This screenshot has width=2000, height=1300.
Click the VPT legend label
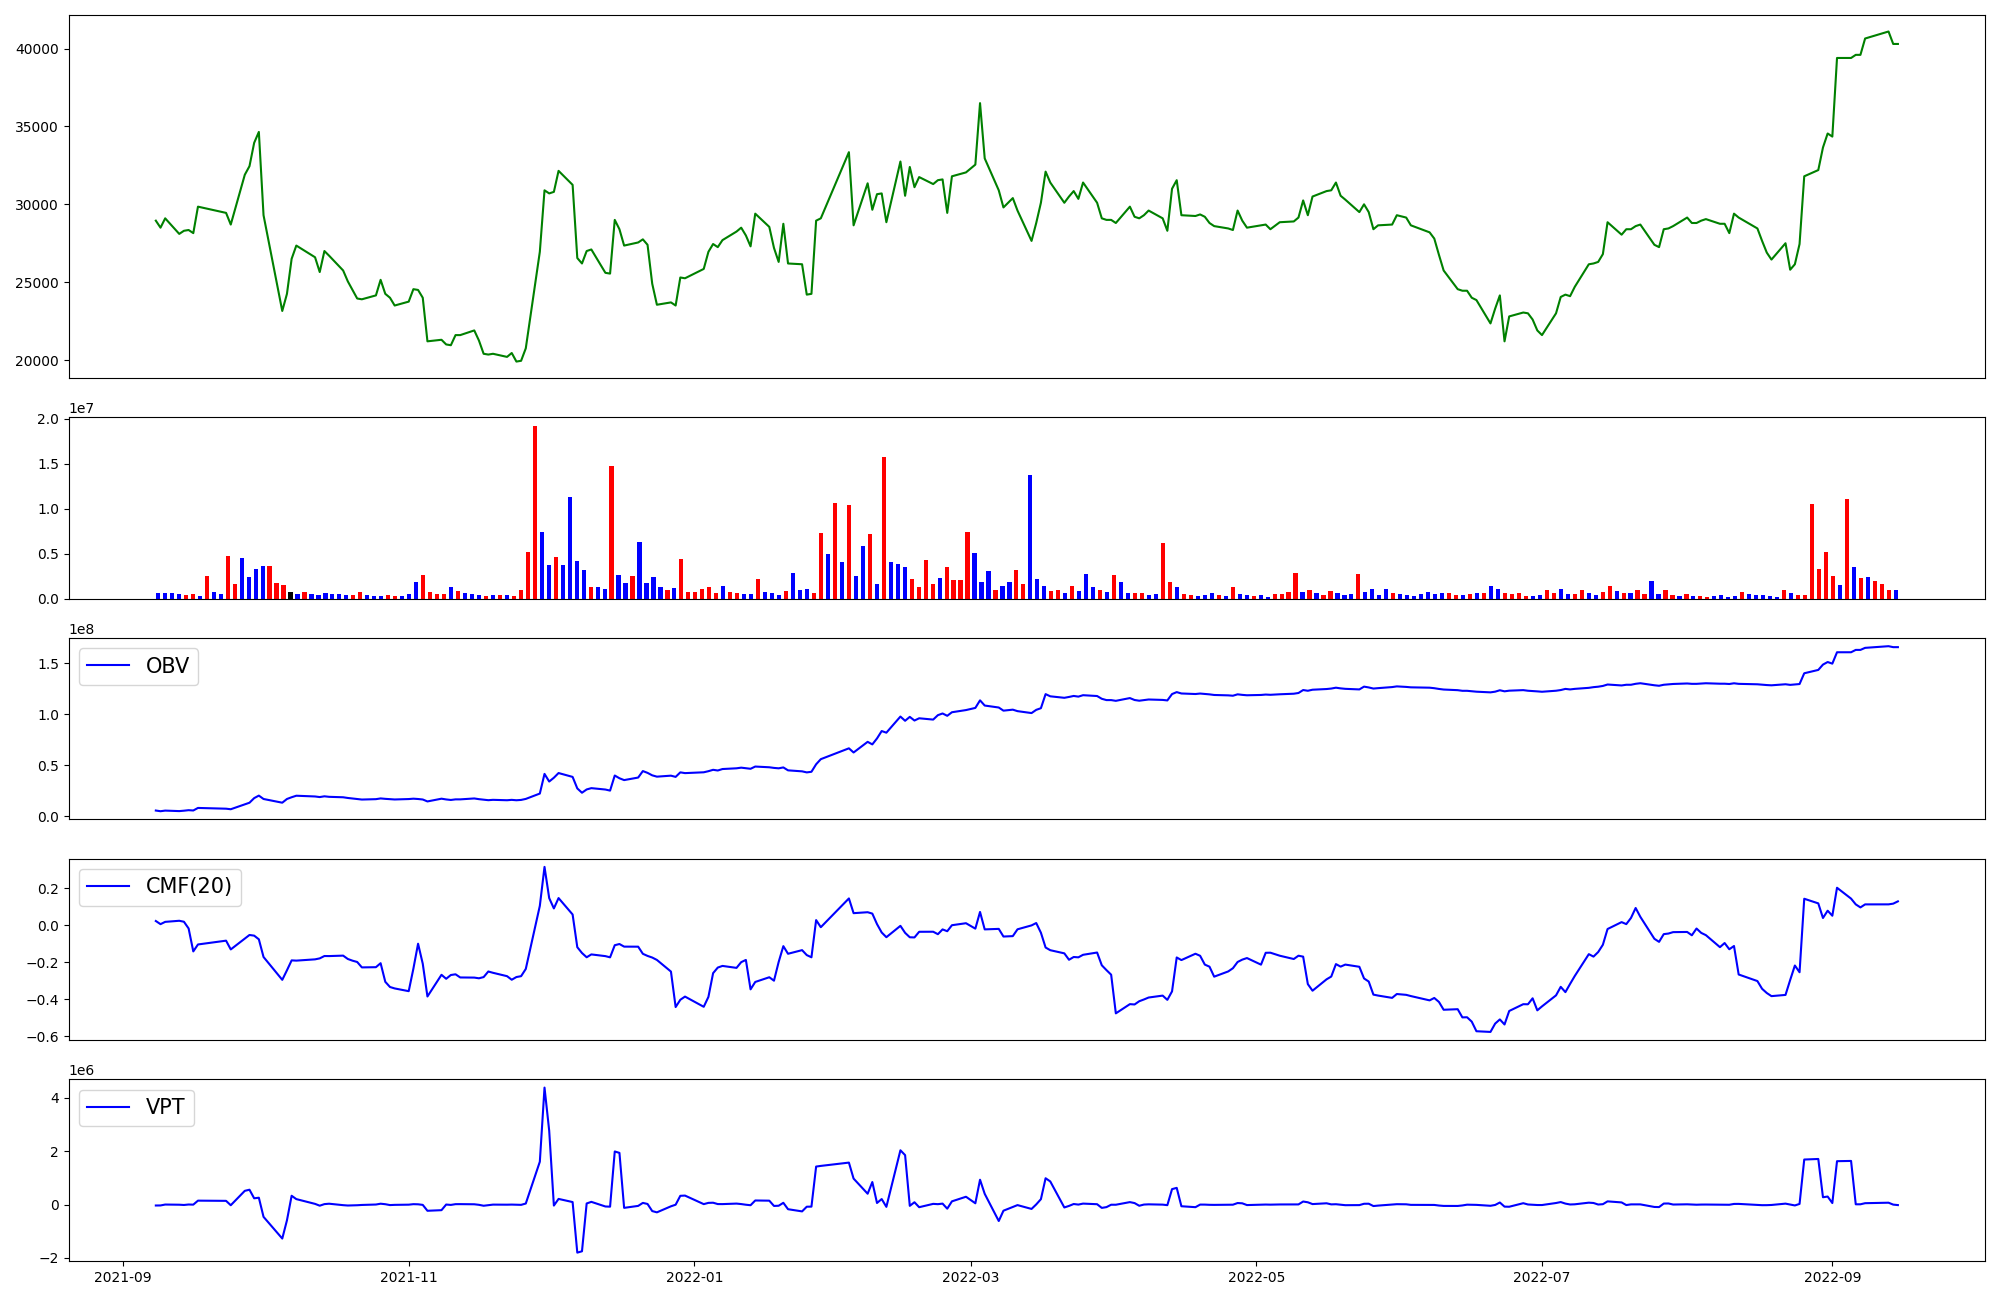(x=165, y=1107)
